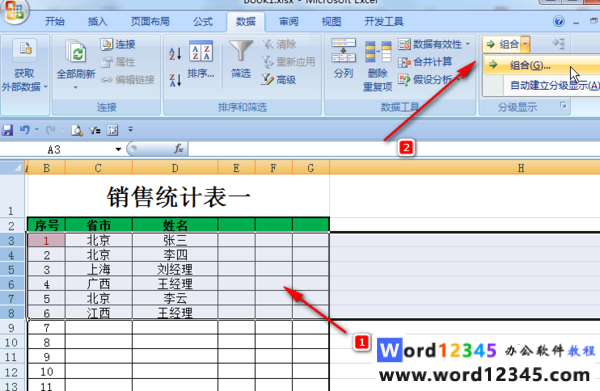Click the blue Help question icon
Viewport: 600px width, 391px height.
click(559, 21)
